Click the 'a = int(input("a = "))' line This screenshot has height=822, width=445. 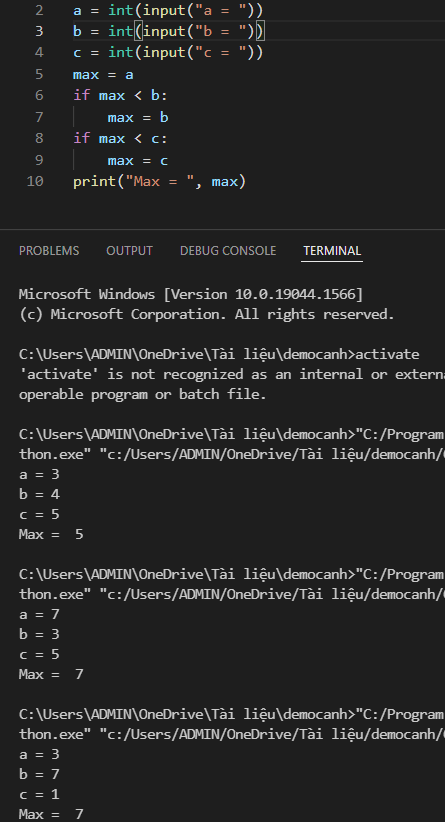[x=168, y=9]
